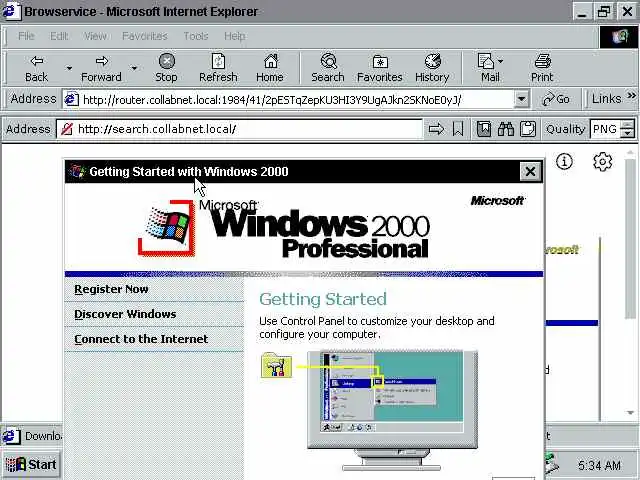Image resolution: width=640 pixels, height=480 pixels.
Task: Print the current page
Action: 542,68
